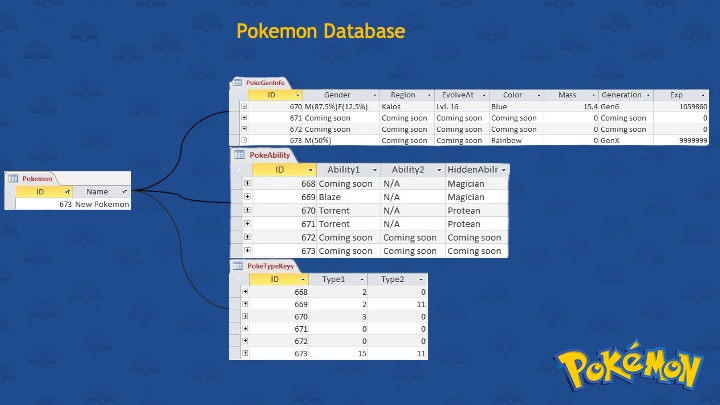
Task: Click the PokeGenInfo table datasheet icon
Action: pos(237,83)
